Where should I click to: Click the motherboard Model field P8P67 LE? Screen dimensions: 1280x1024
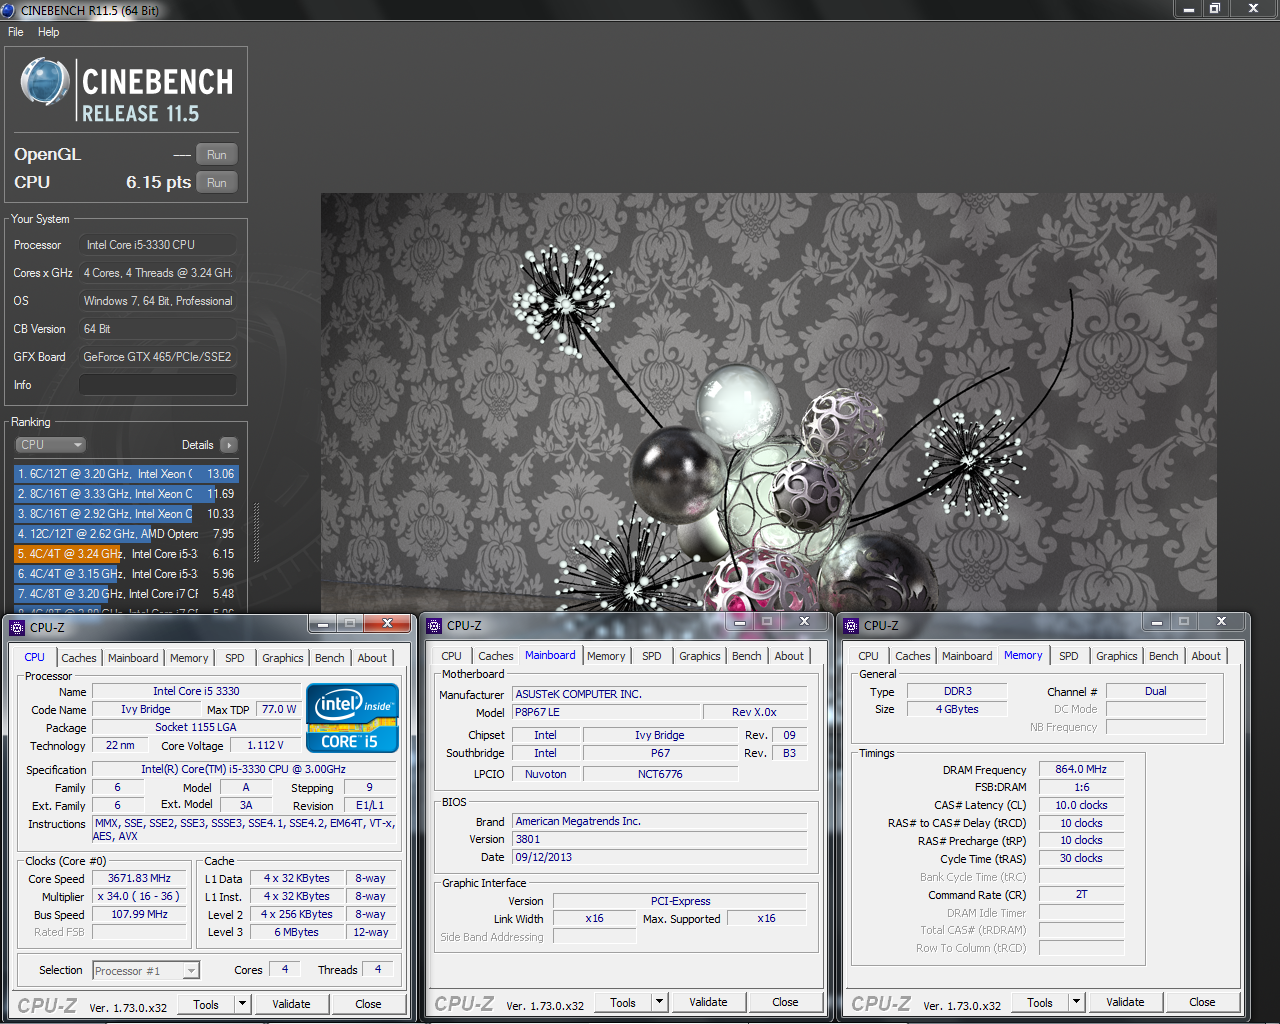pos(606,713)
